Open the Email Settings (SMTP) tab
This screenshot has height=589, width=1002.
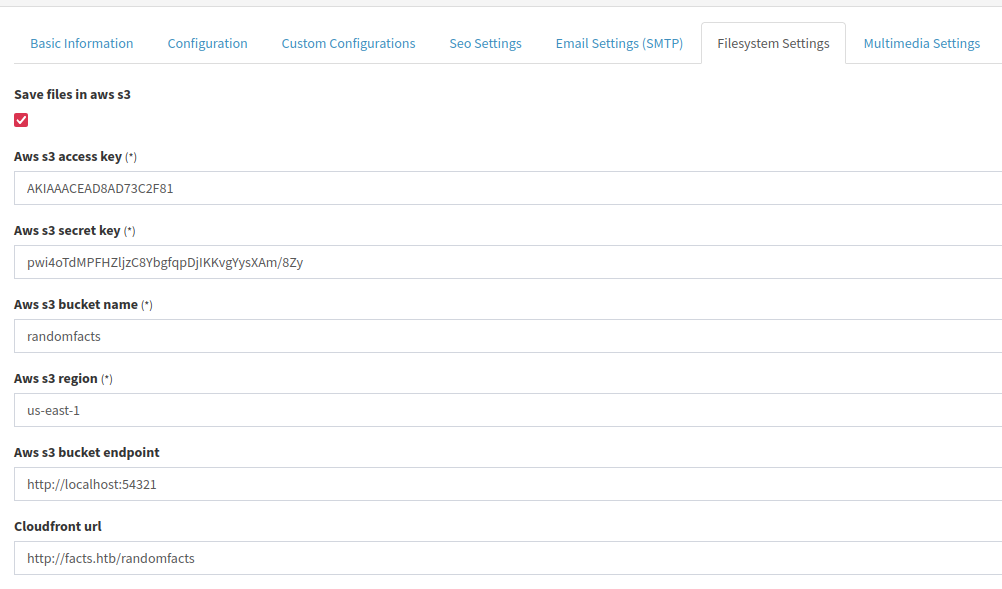619,43
